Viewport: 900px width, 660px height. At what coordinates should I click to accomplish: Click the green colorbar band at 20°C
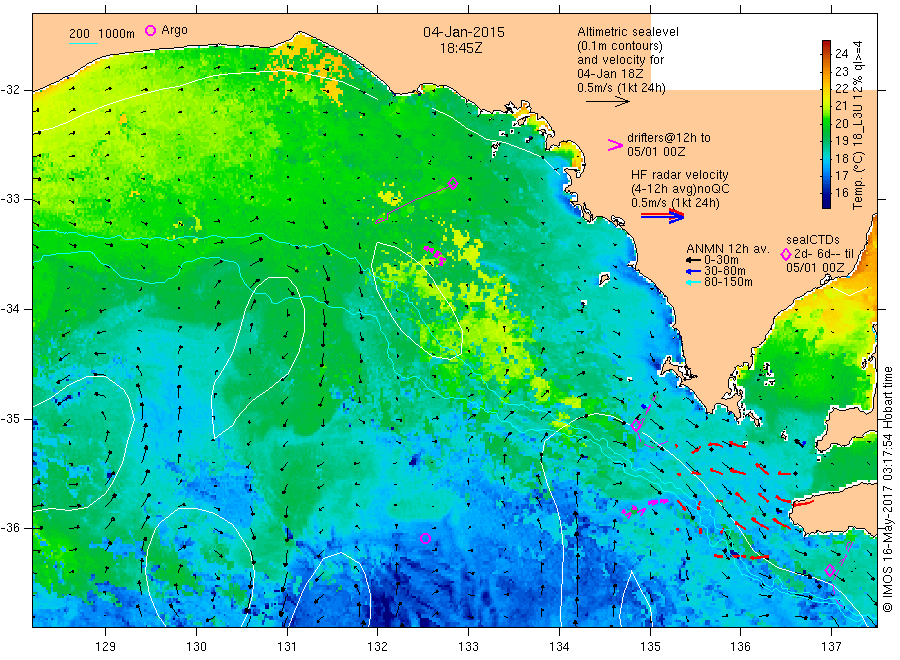tap(826, 123)
